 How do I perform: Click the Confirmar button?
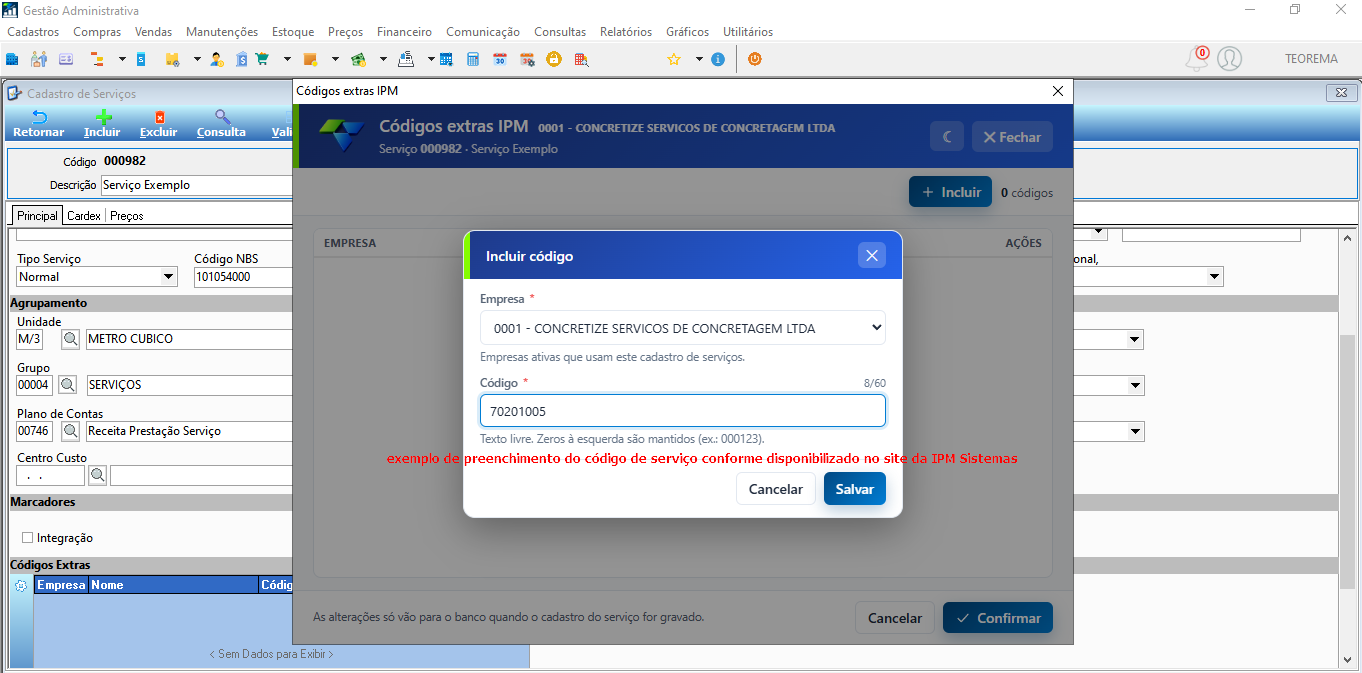[998, 618]
